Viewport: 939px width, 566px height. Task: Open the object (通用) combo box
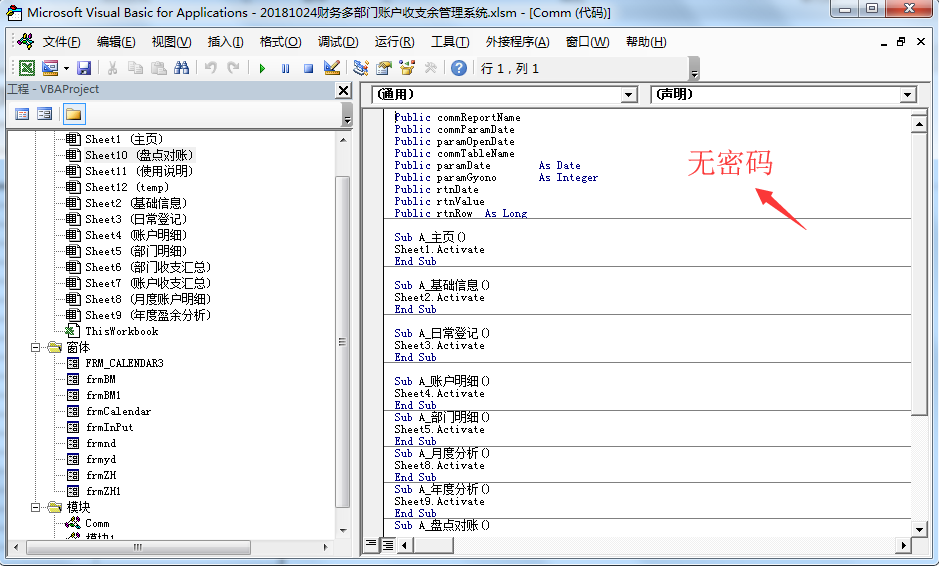pyautogui.click(x=505, y=95)
